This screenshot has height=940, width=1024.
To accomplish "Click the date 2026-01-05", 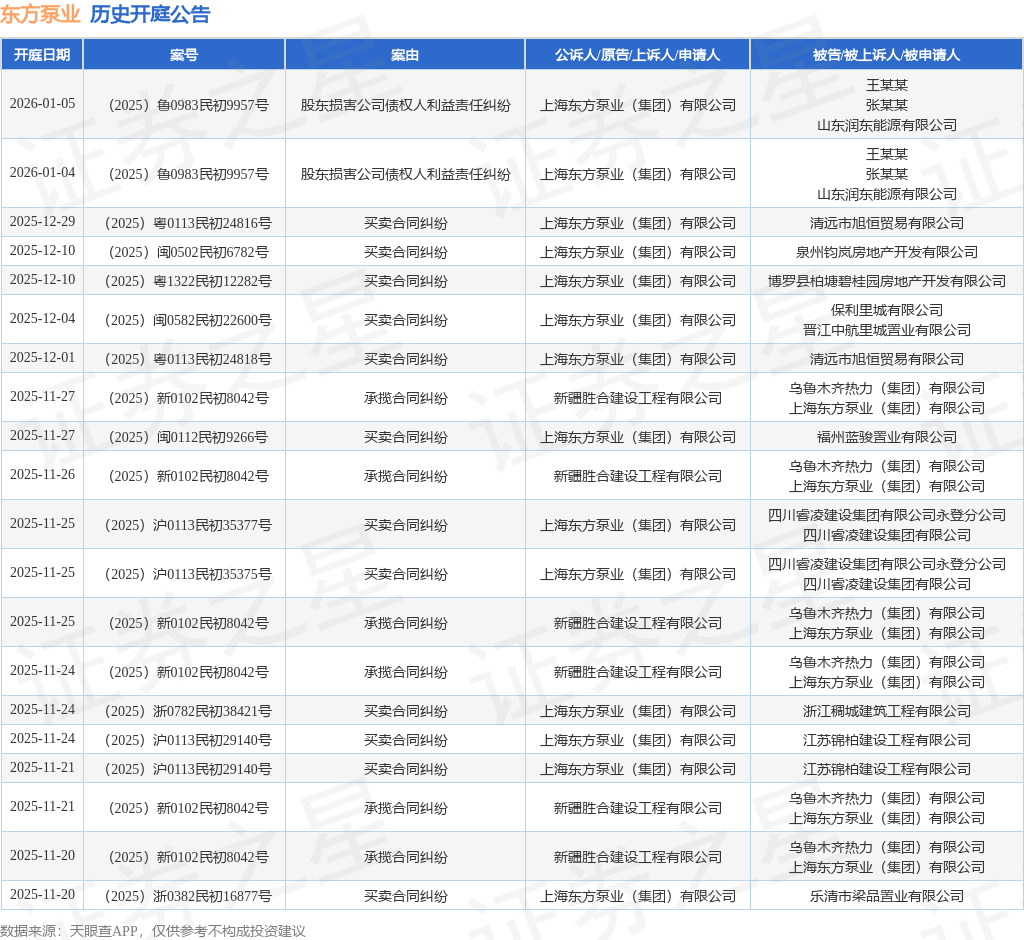I will (x=42, y=103).
